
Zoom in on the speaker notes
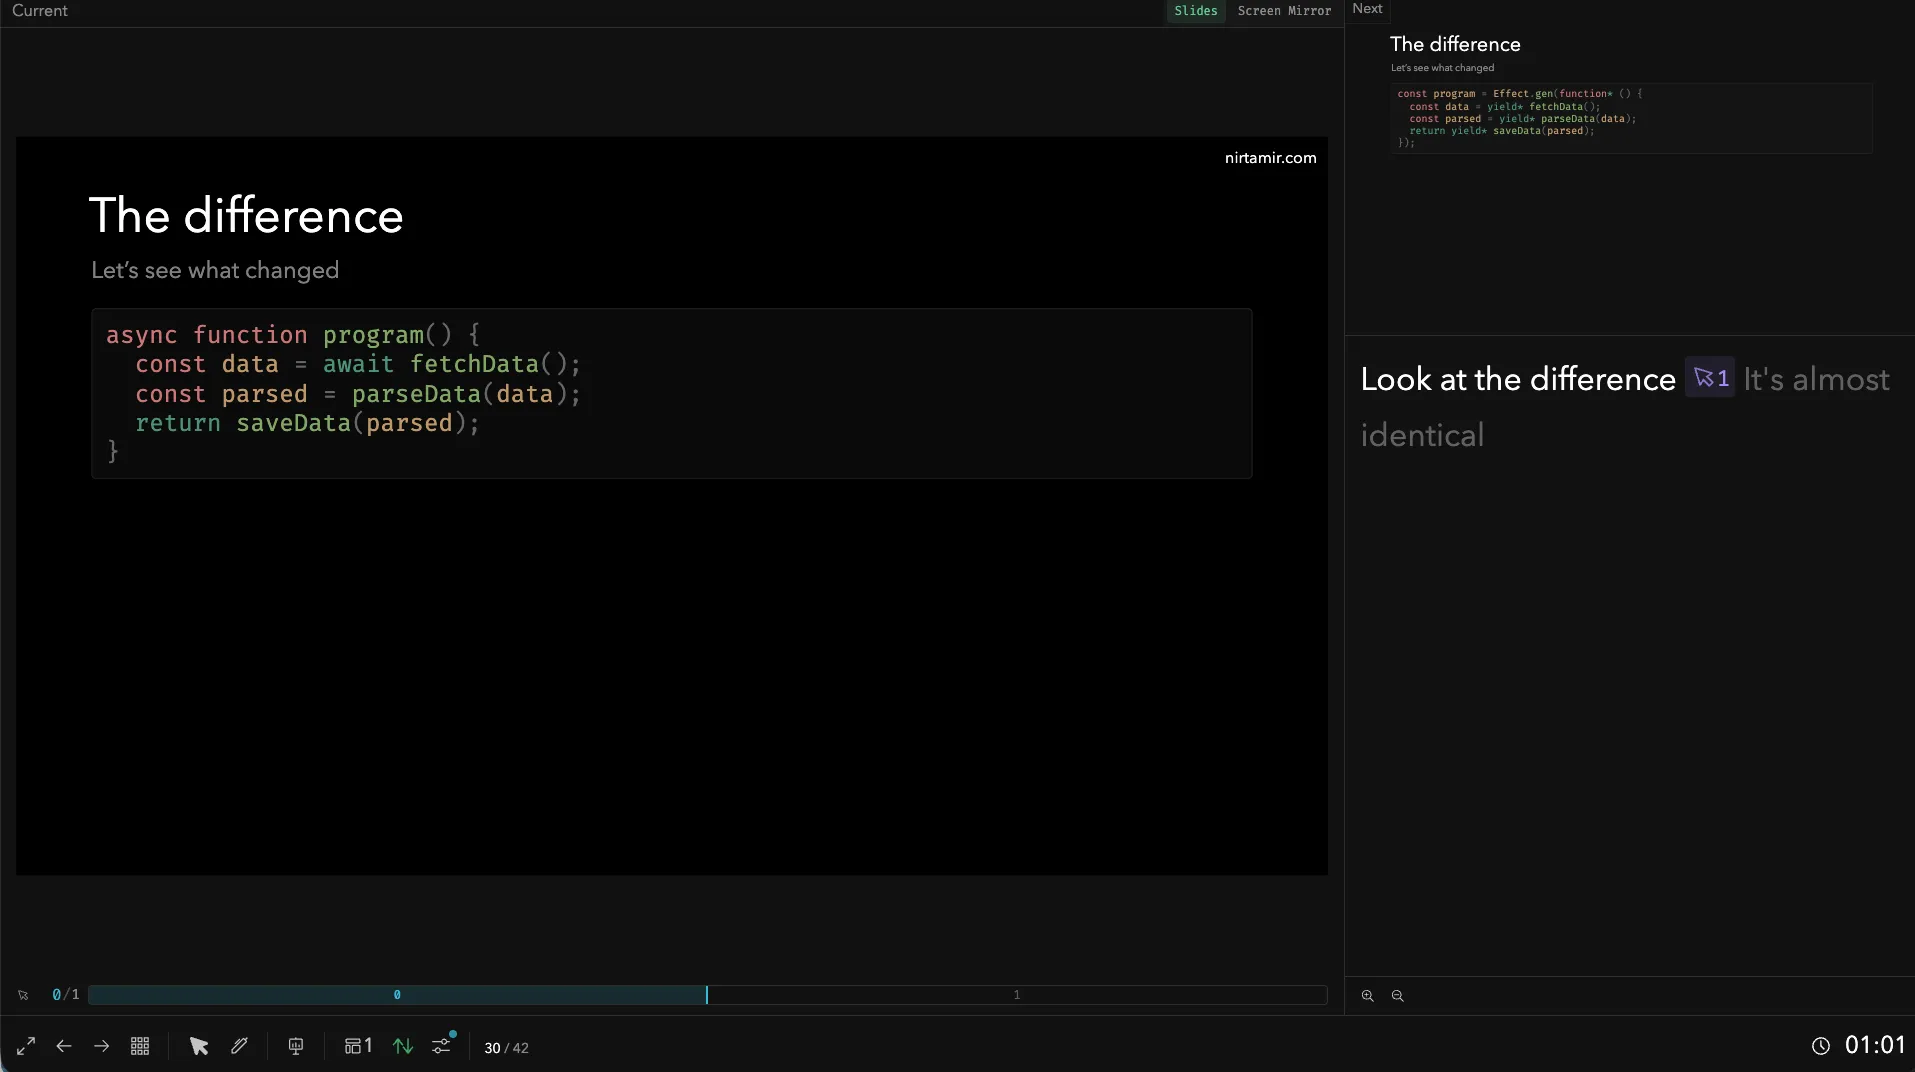tap(1368, 996)
